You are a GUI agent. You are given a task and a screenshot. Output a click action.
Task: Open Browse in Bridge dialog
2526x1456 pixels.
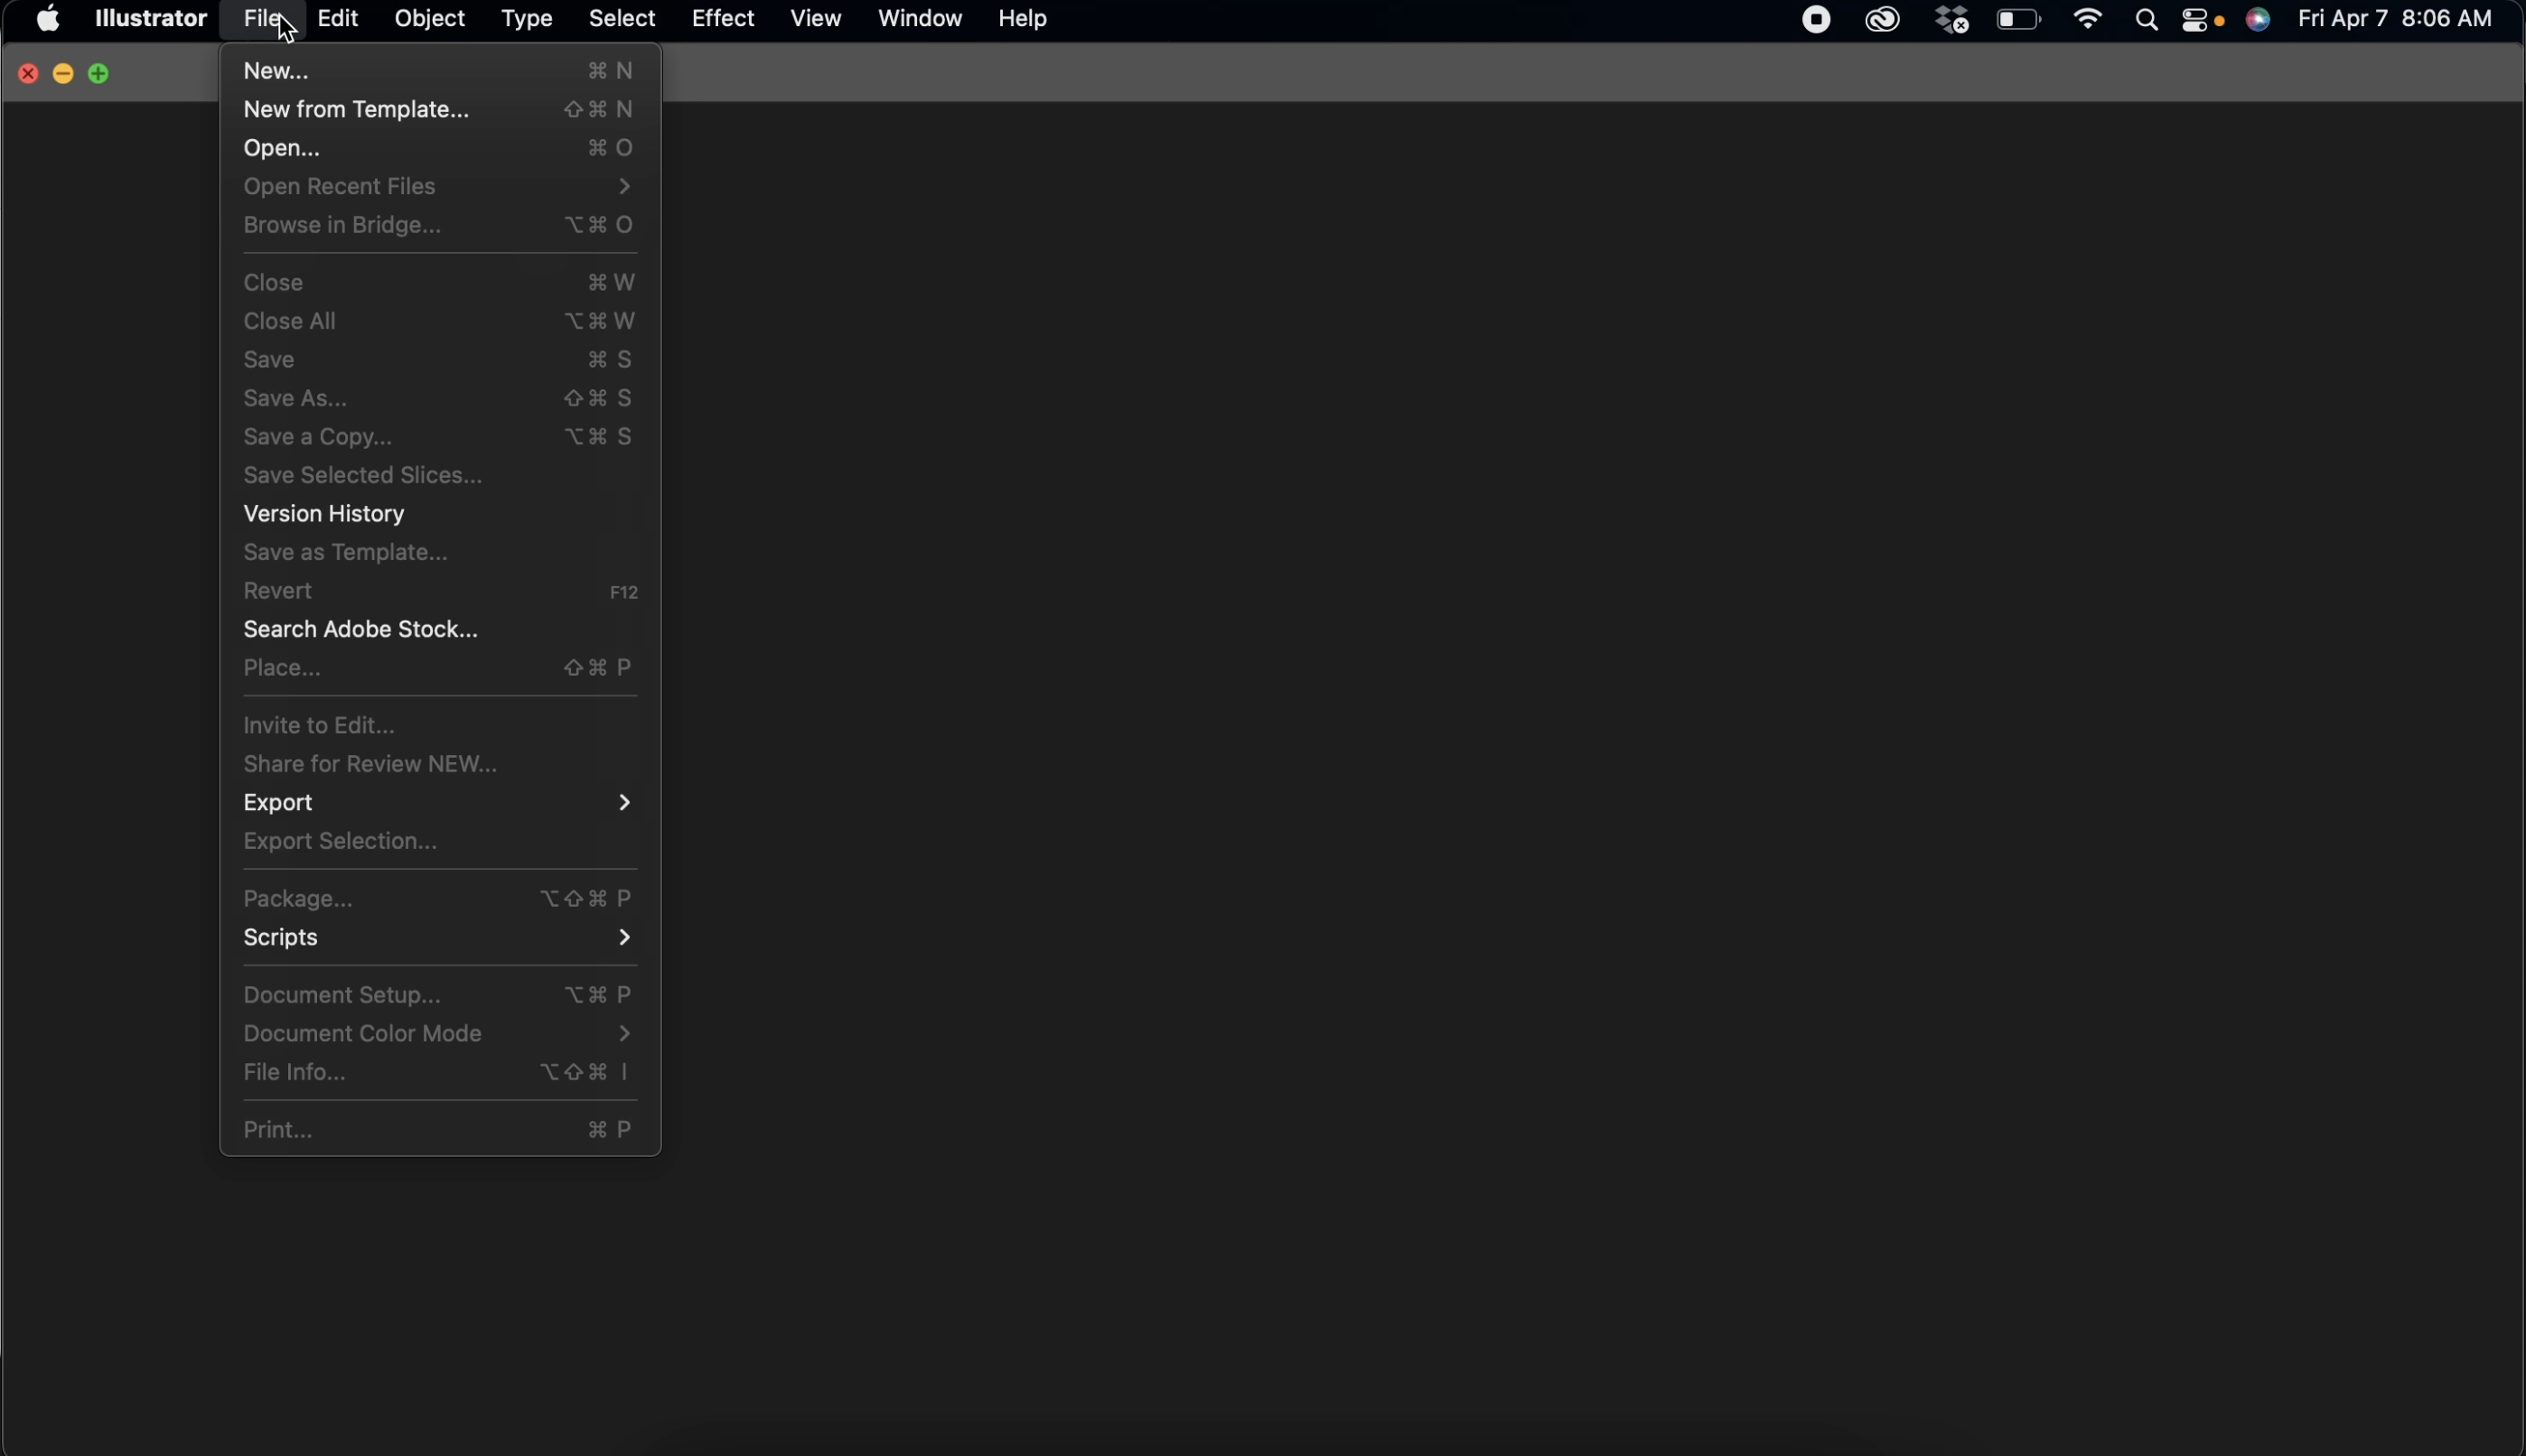click(x=341, y=224)
